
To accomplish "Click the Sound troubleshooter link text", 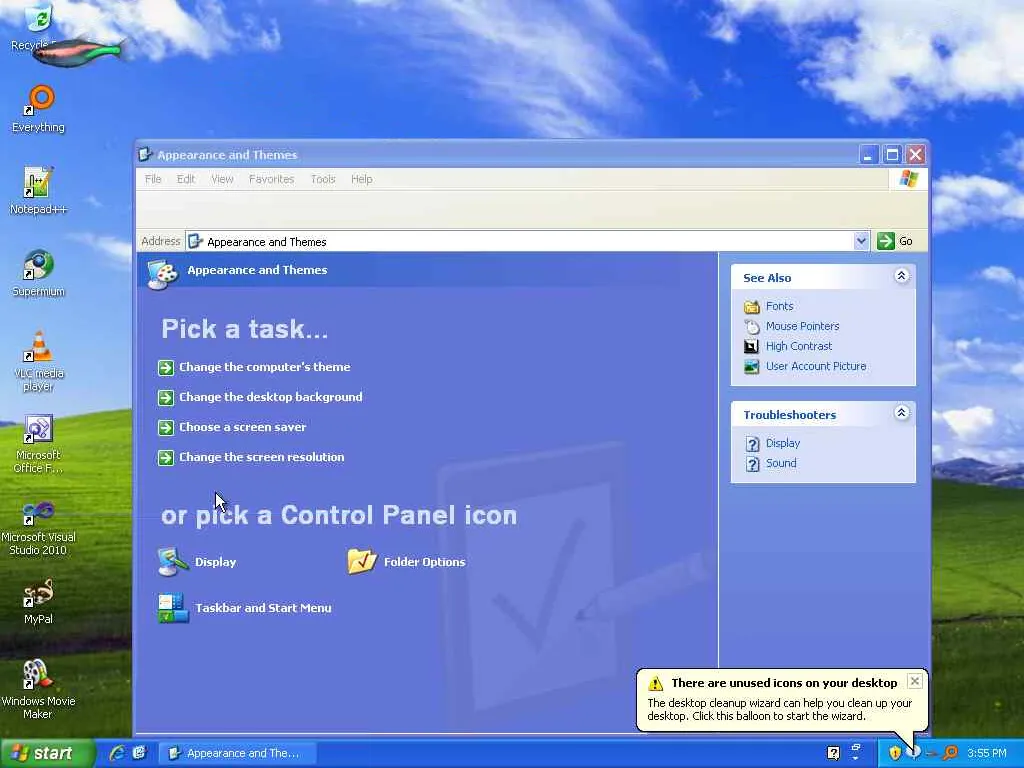I will [x=780, y=463].
